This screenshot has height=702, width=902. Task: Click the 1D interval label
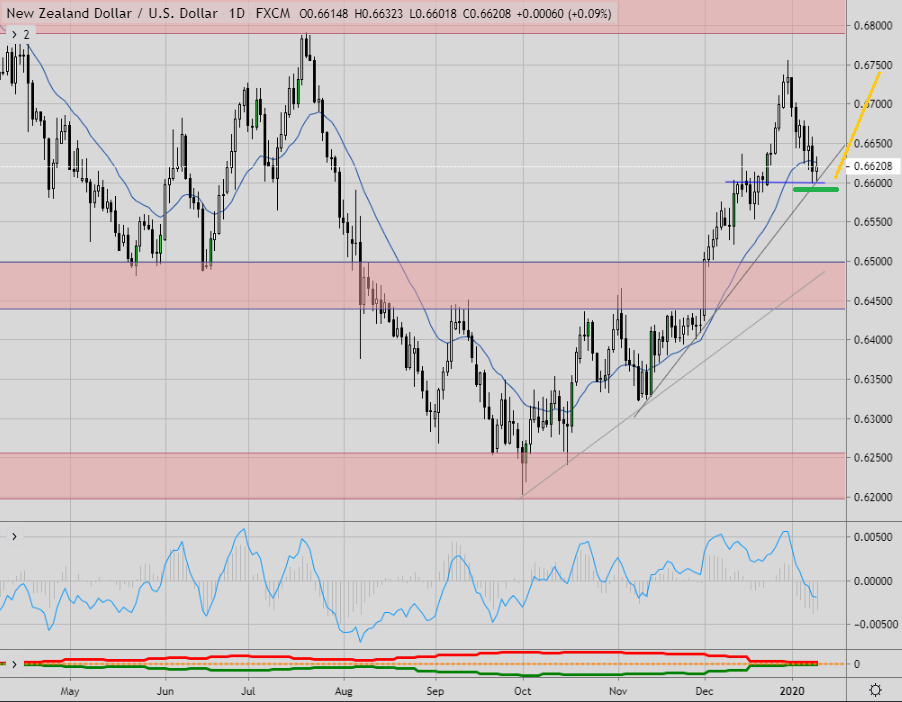[236, 13]
